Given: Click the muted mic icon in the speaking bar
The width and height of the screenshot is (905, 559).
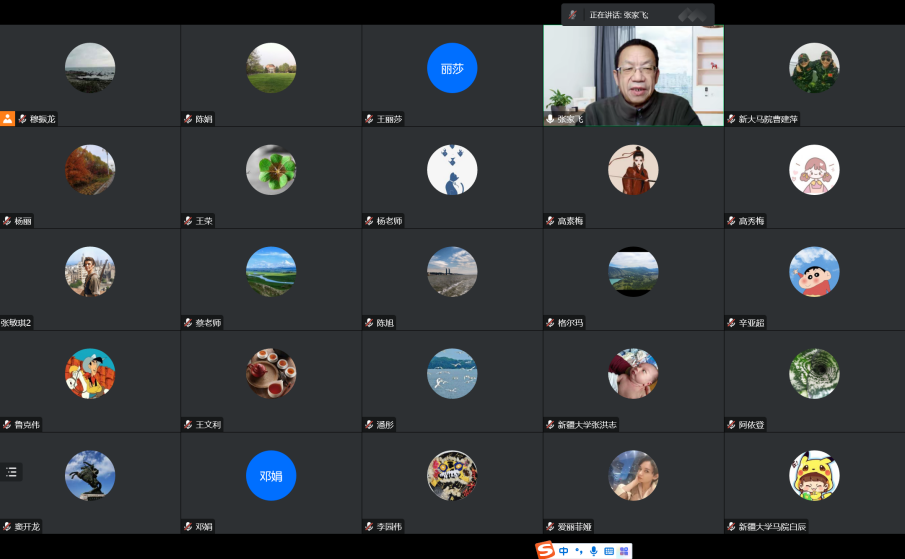Looking at the screenshot, I should (x=573, y=15).
